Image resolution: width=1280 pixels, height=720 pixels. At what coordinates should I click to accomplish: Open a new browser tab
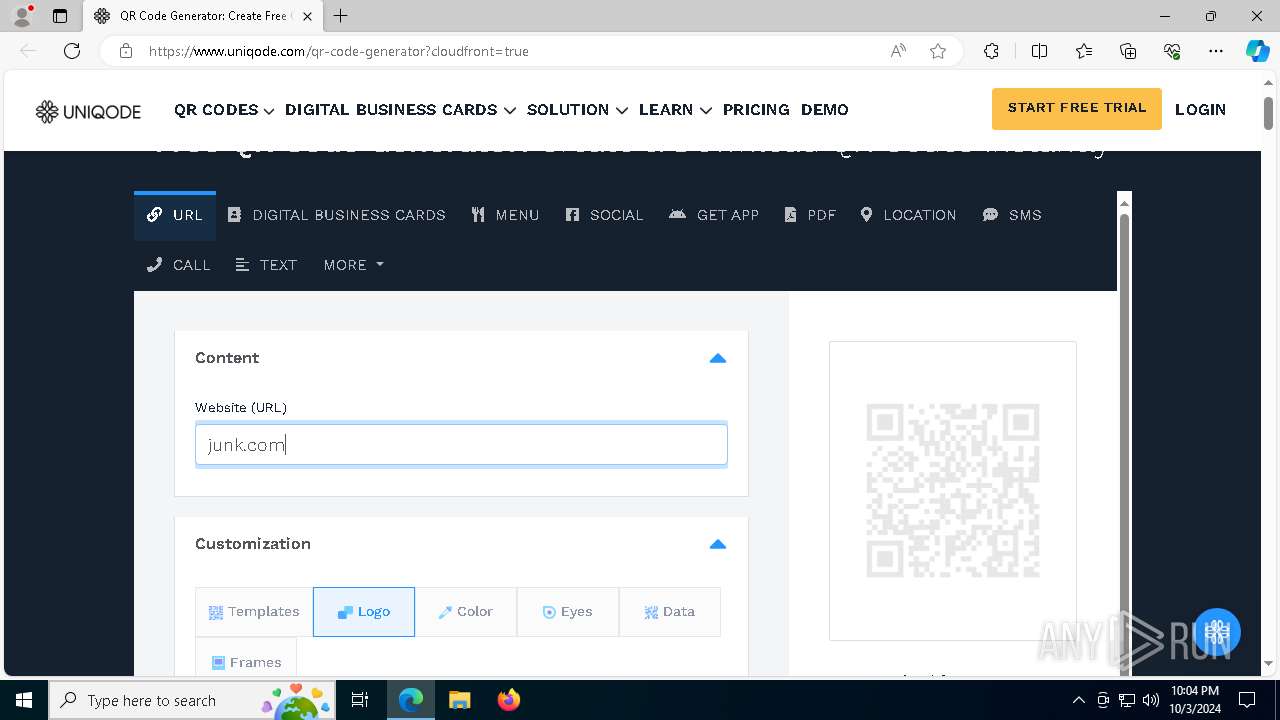click(340, 16)
